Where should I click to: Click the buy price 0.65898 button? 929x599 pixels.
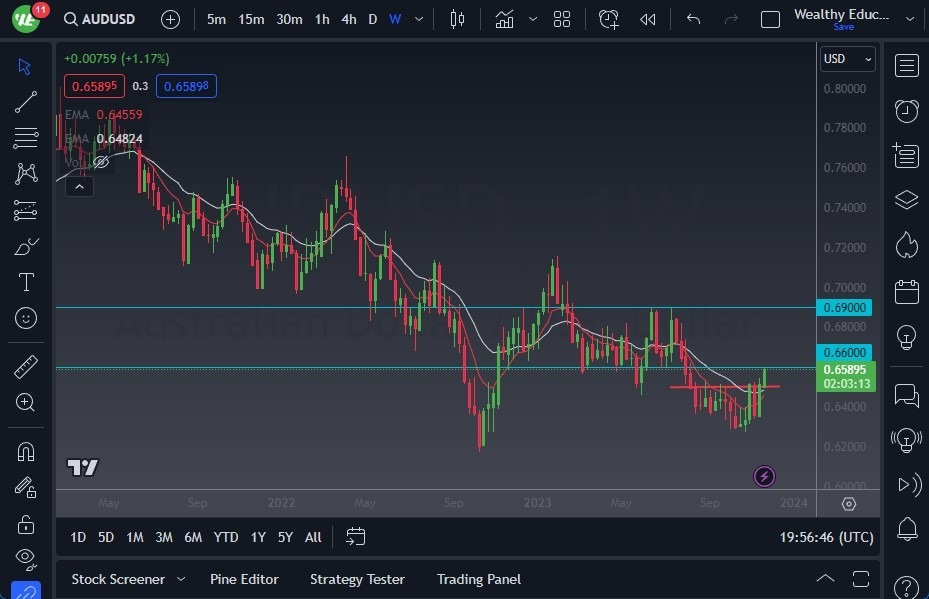[x=186, y=86]
